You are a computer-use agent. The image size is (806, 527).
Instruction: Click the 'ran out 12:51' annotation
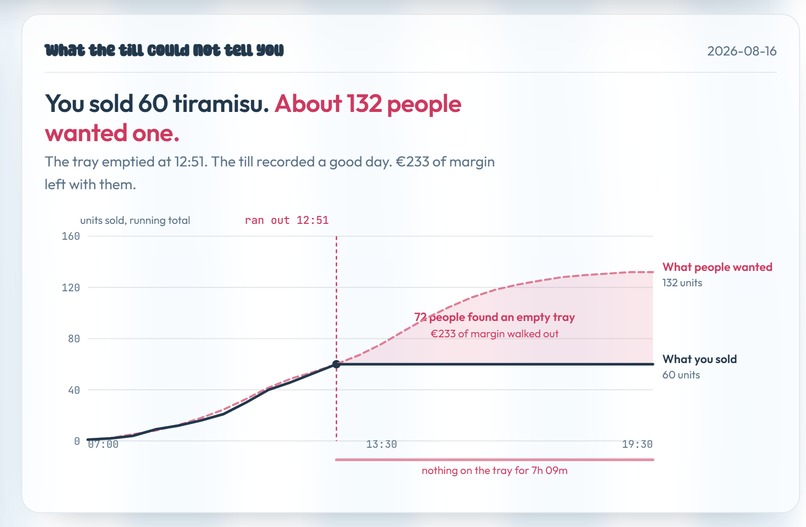click(x=286, y=221)
